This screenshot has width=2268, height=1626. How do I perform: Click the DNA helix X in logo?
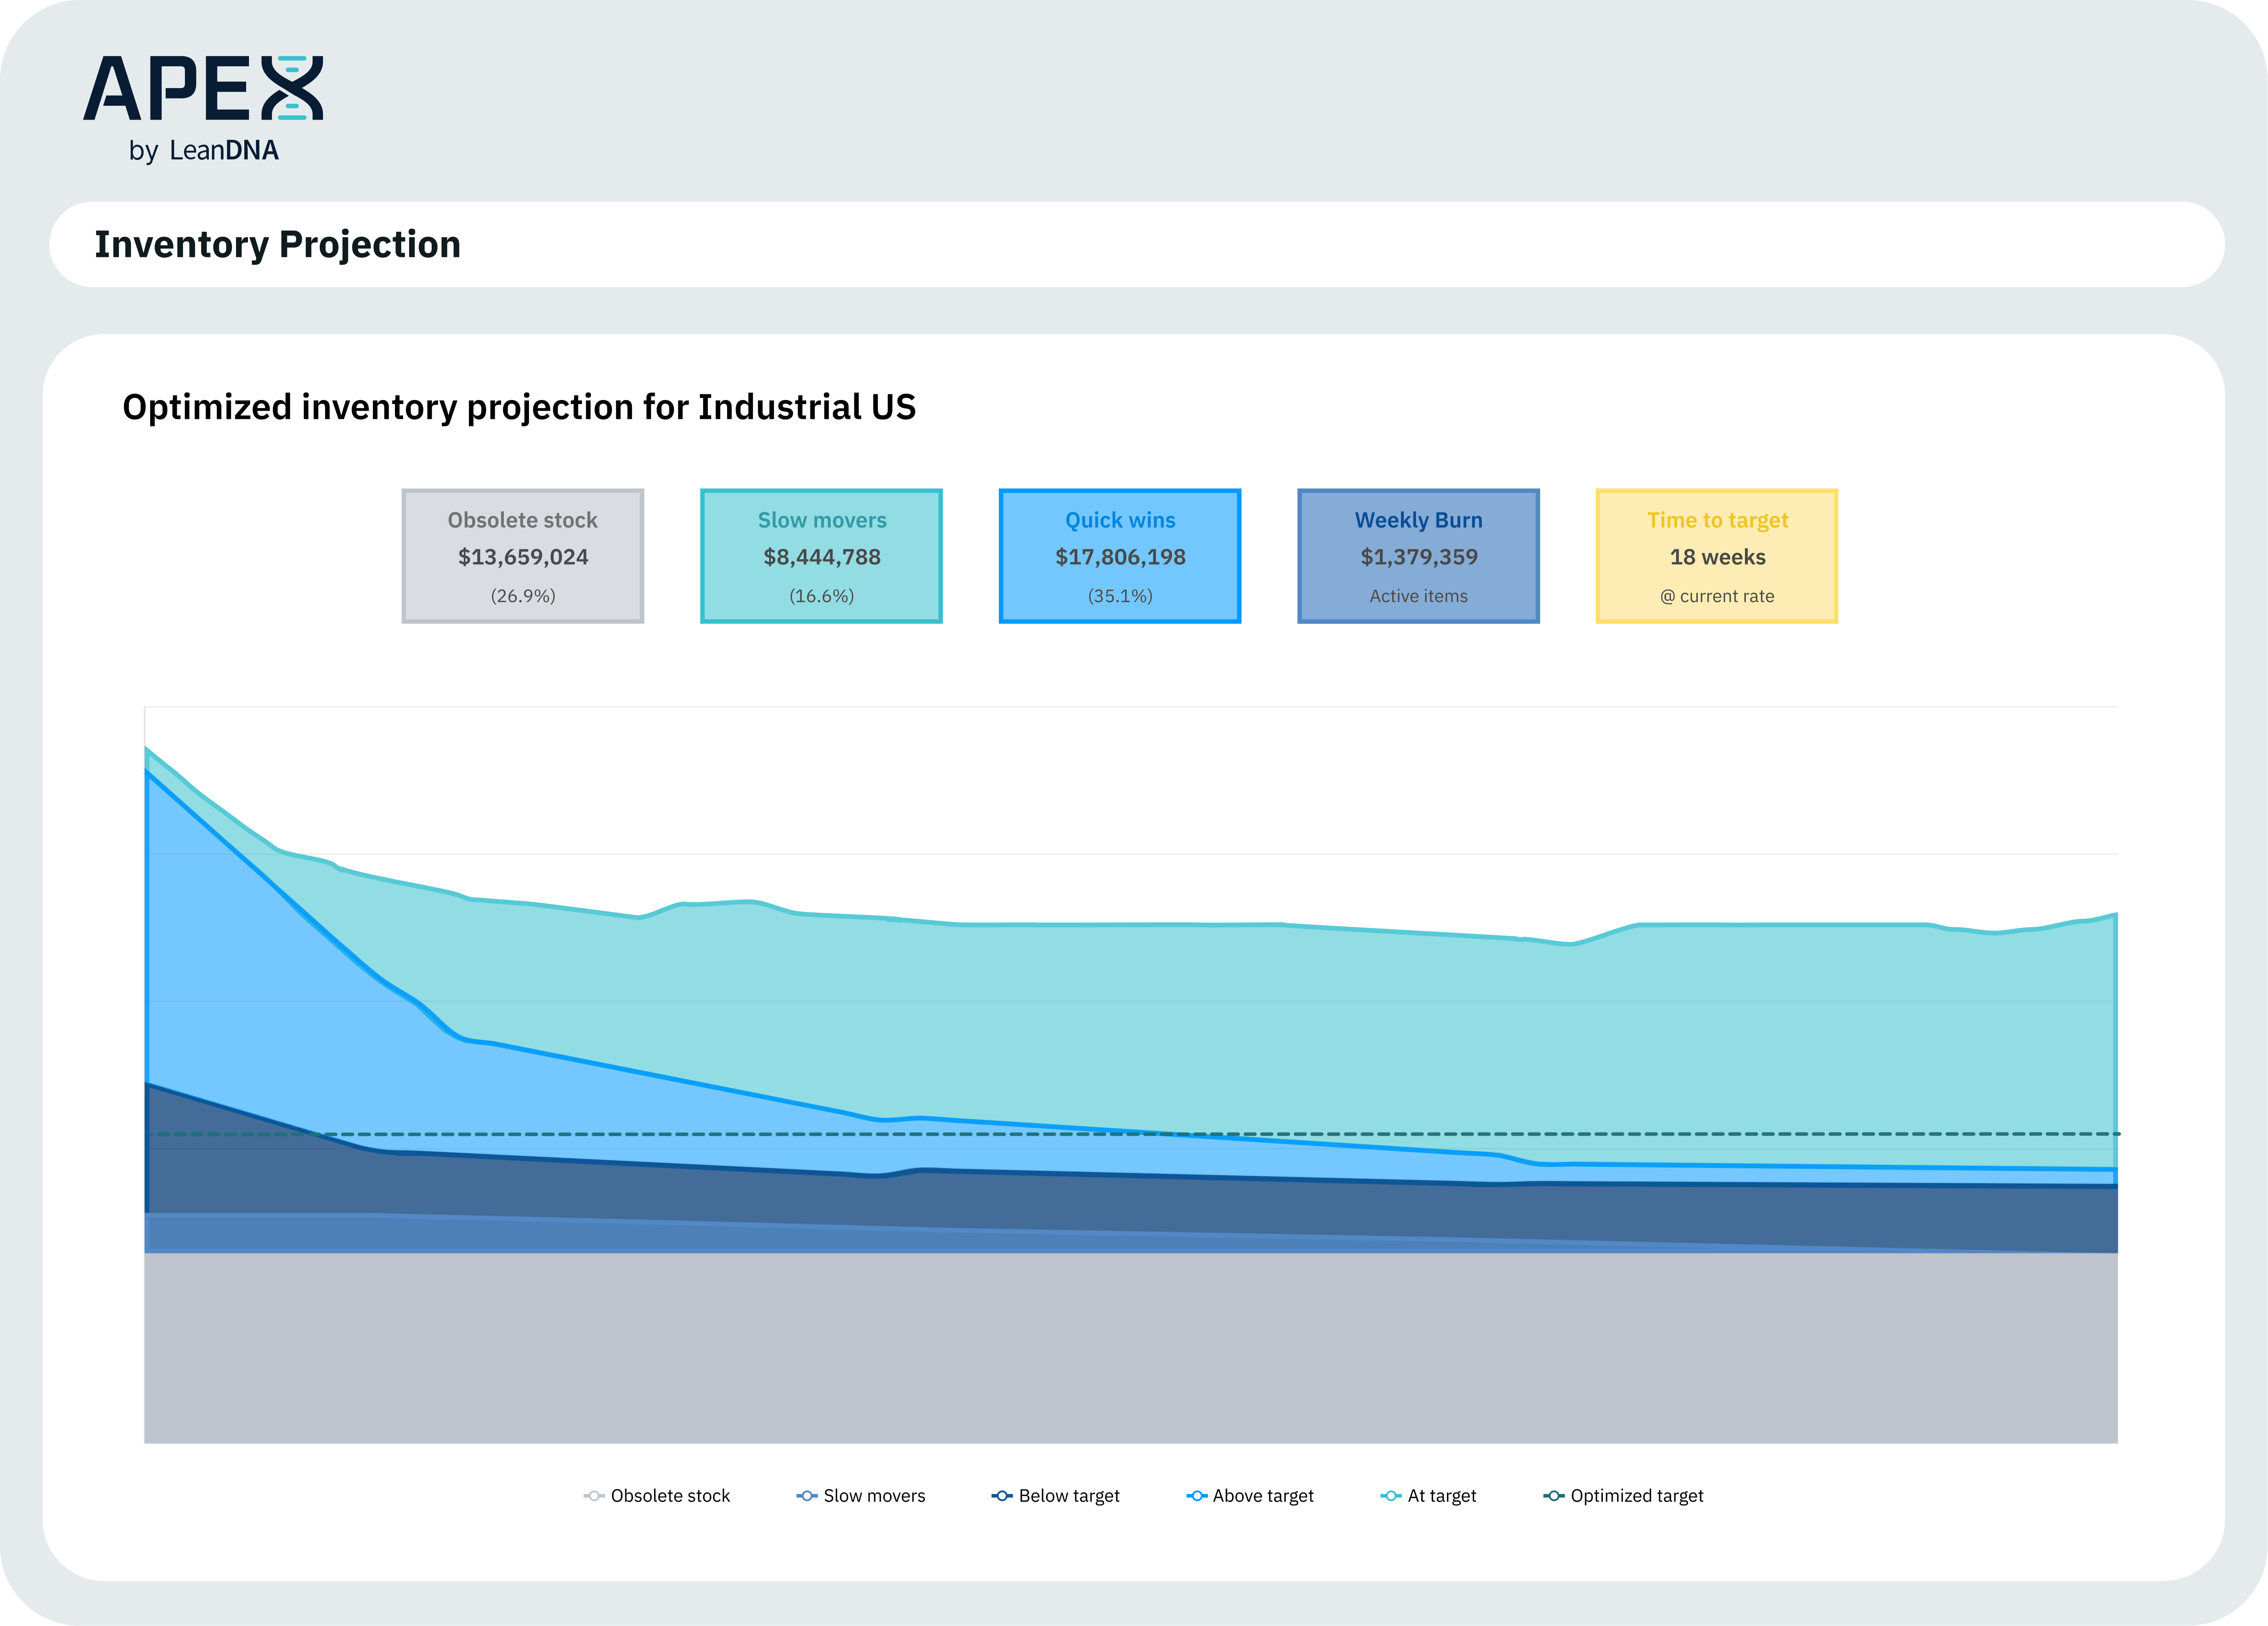[292, 88]
